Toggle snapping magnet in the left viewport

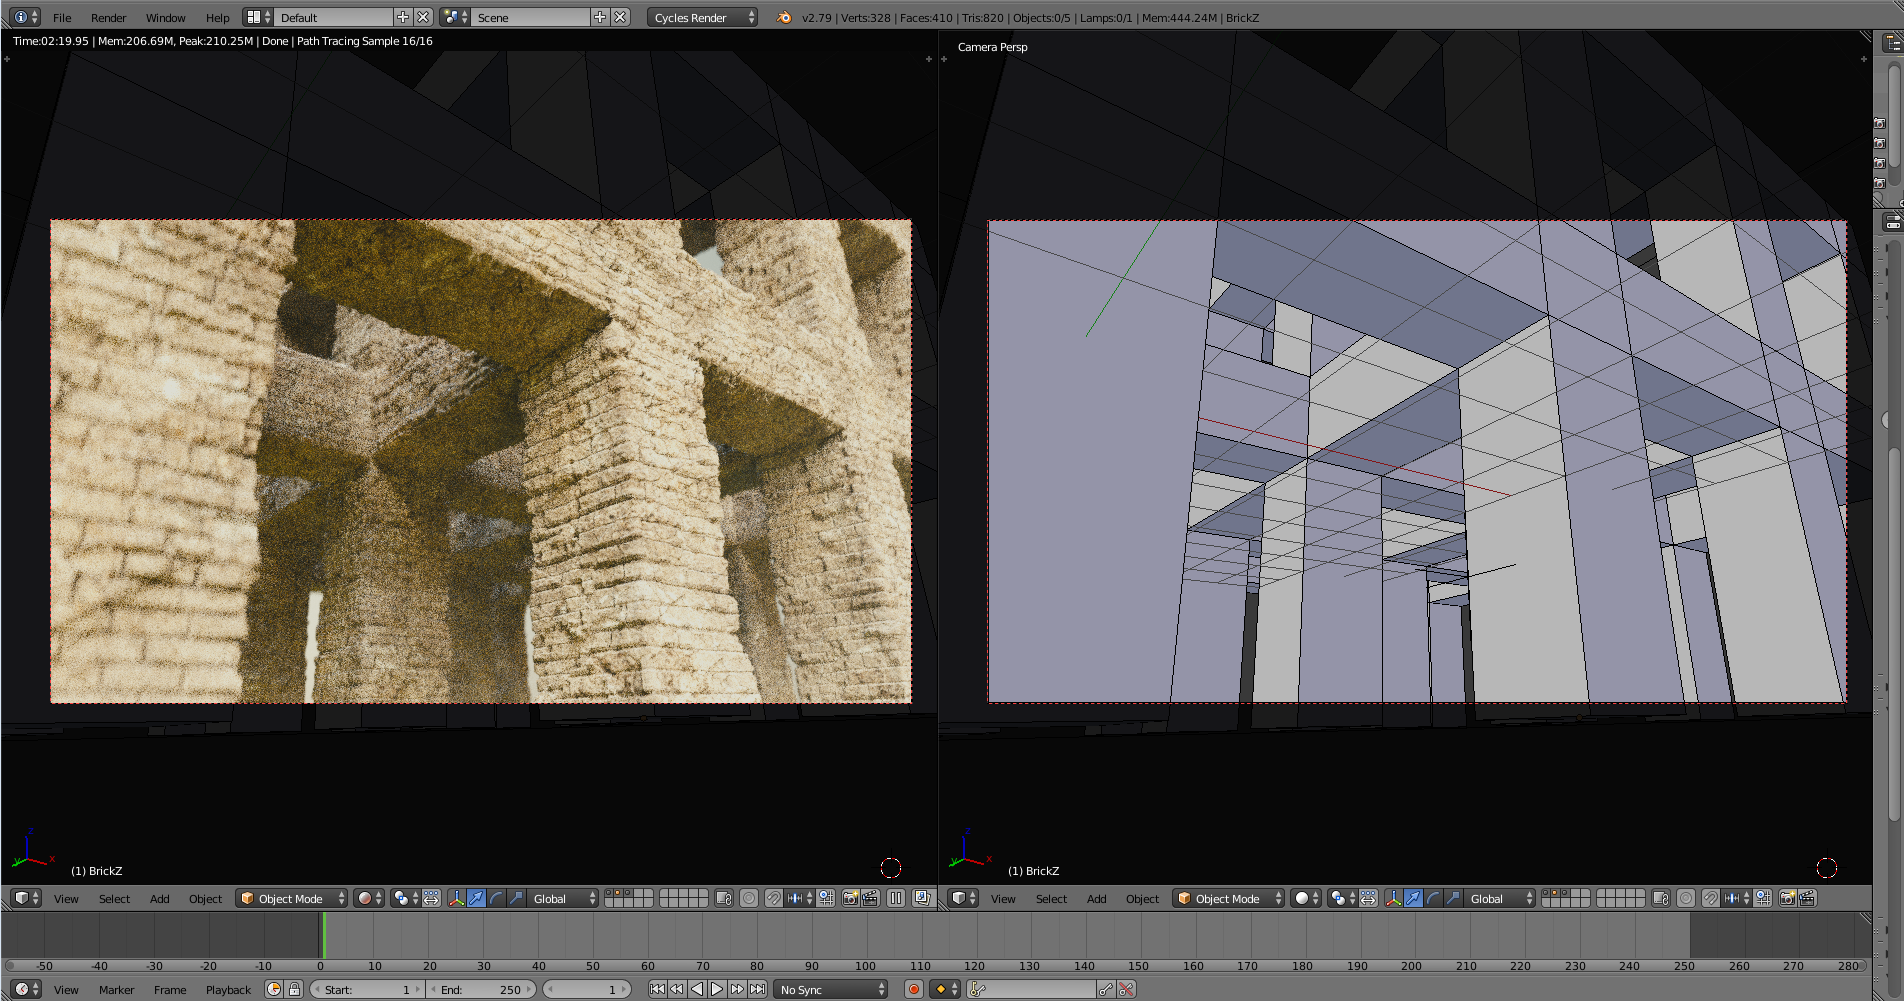pos(773,898)
